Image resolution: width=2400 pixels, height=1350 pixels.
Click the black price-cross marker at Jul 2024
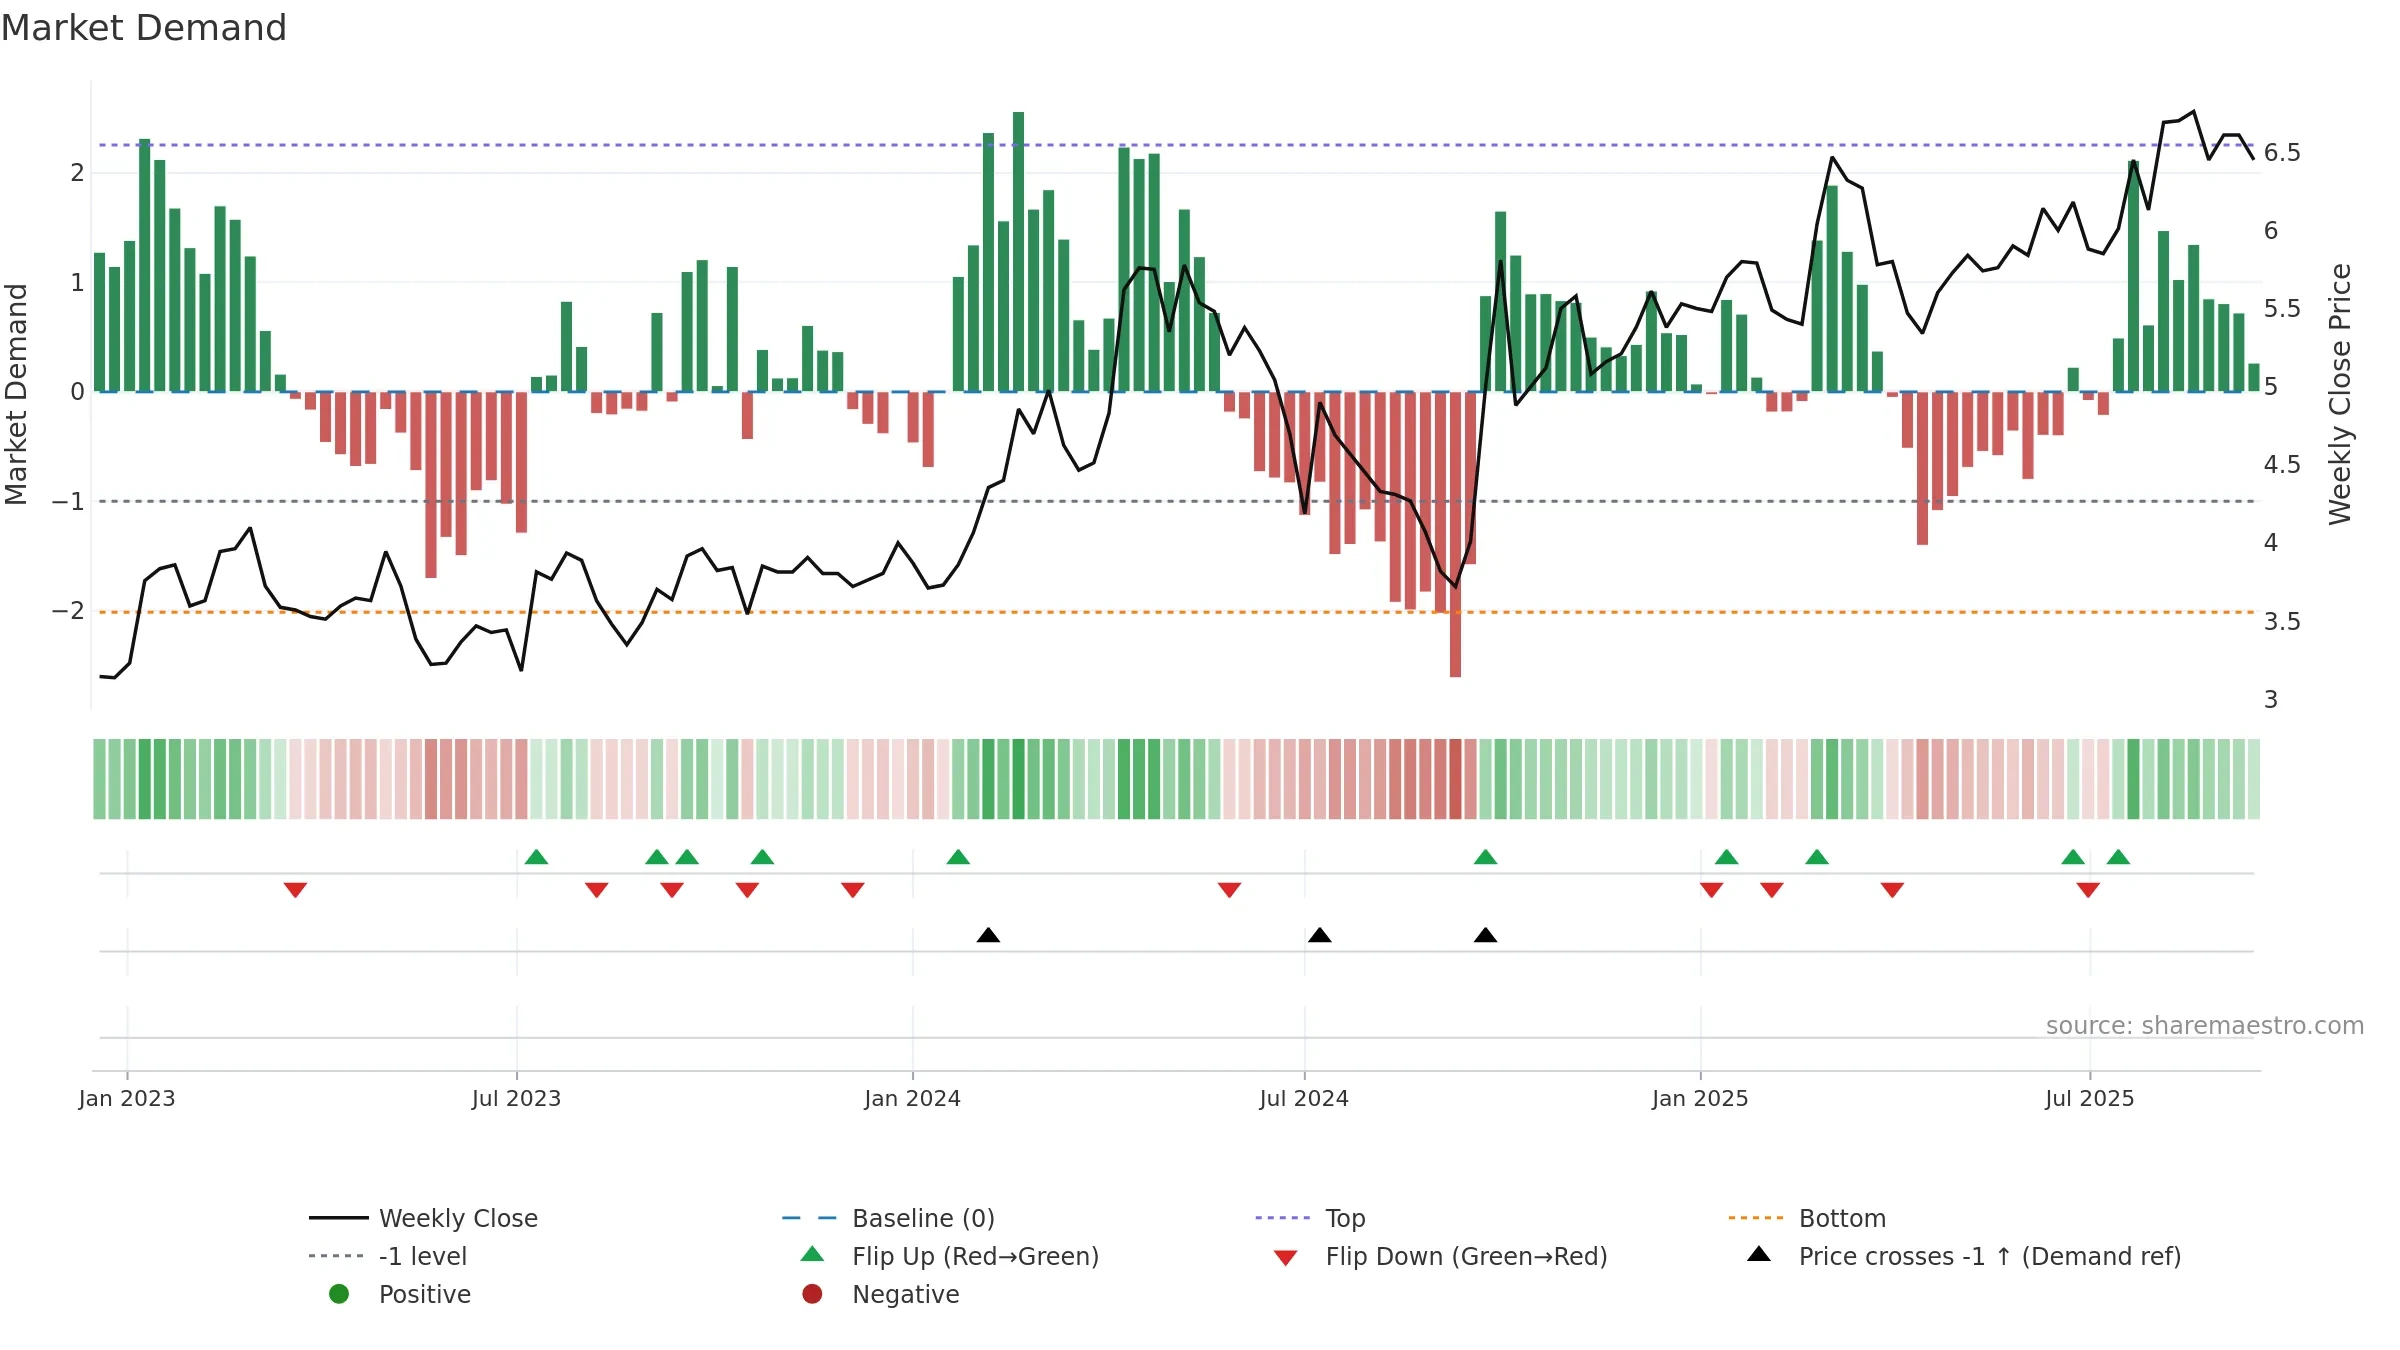[x=1320, y=935]
